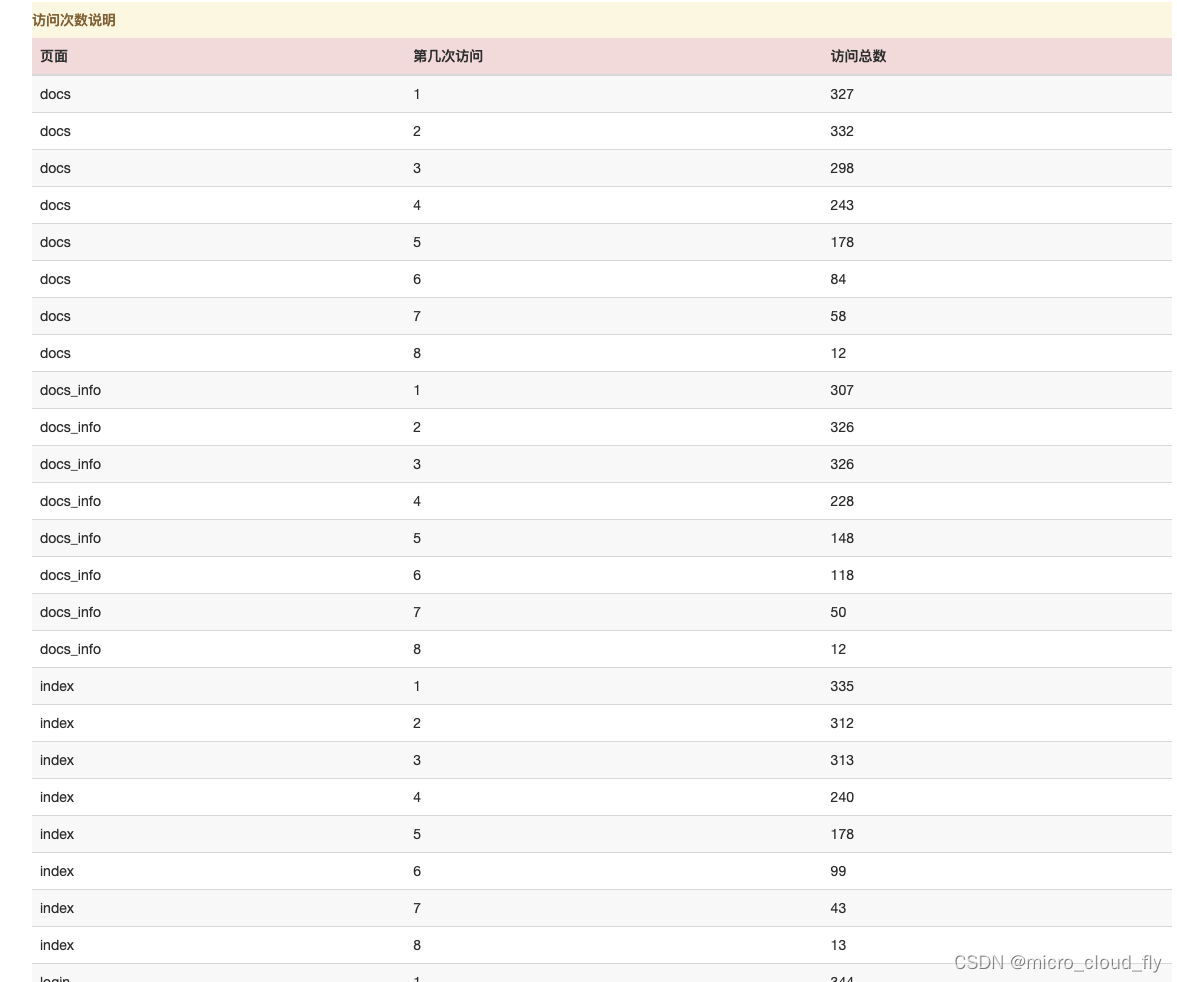Select the total value 312

point(841,723)
